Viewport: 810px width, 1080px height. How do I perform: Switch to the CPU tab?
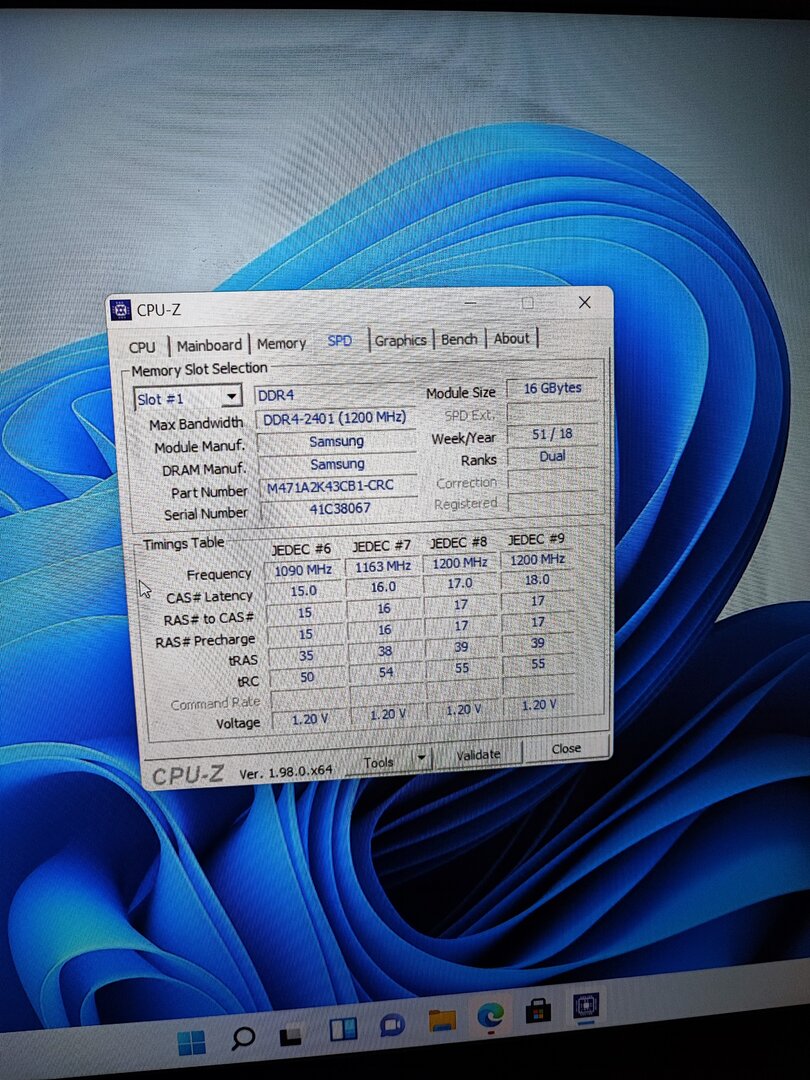[x=142, y=347]
